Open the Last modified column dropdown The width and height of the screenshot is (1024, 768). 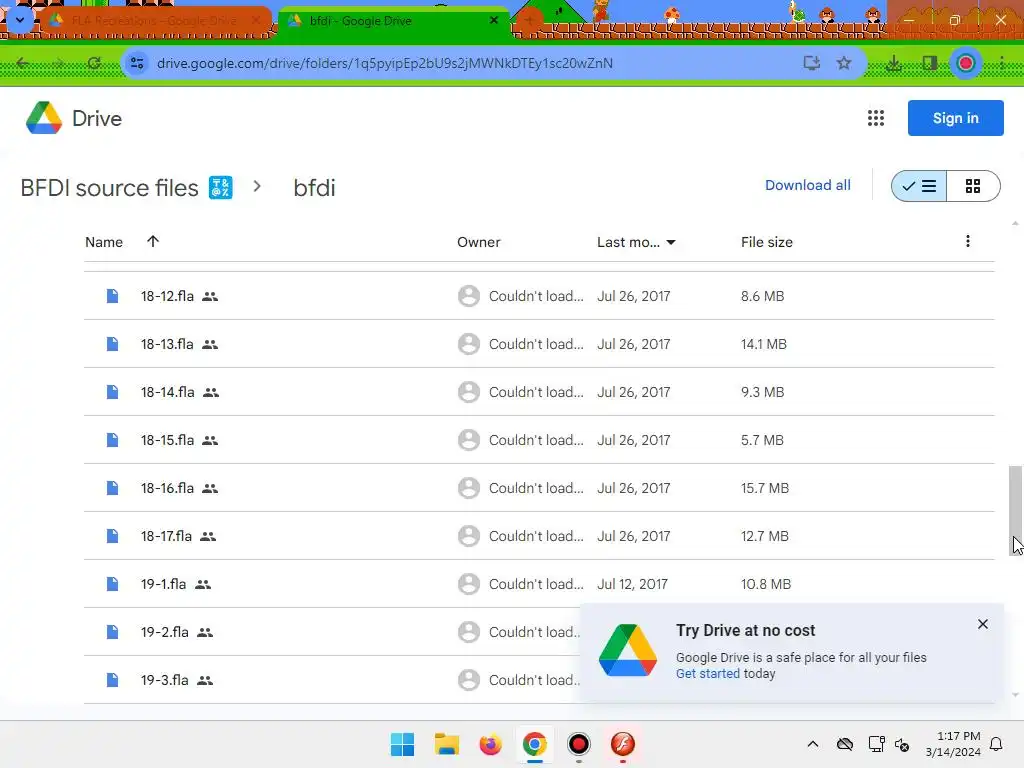coord(671,242)
